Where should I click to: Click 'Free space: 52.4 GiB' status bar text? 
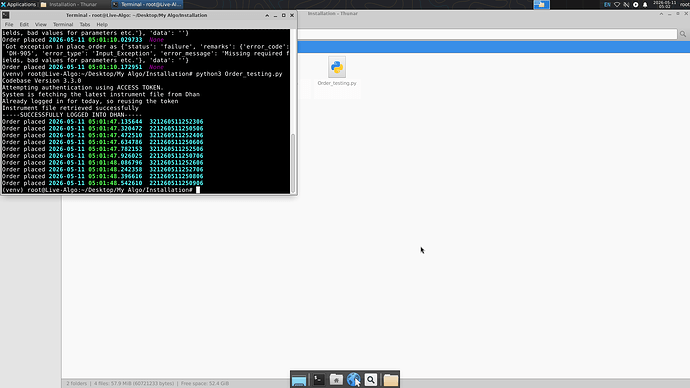(205, 384)
